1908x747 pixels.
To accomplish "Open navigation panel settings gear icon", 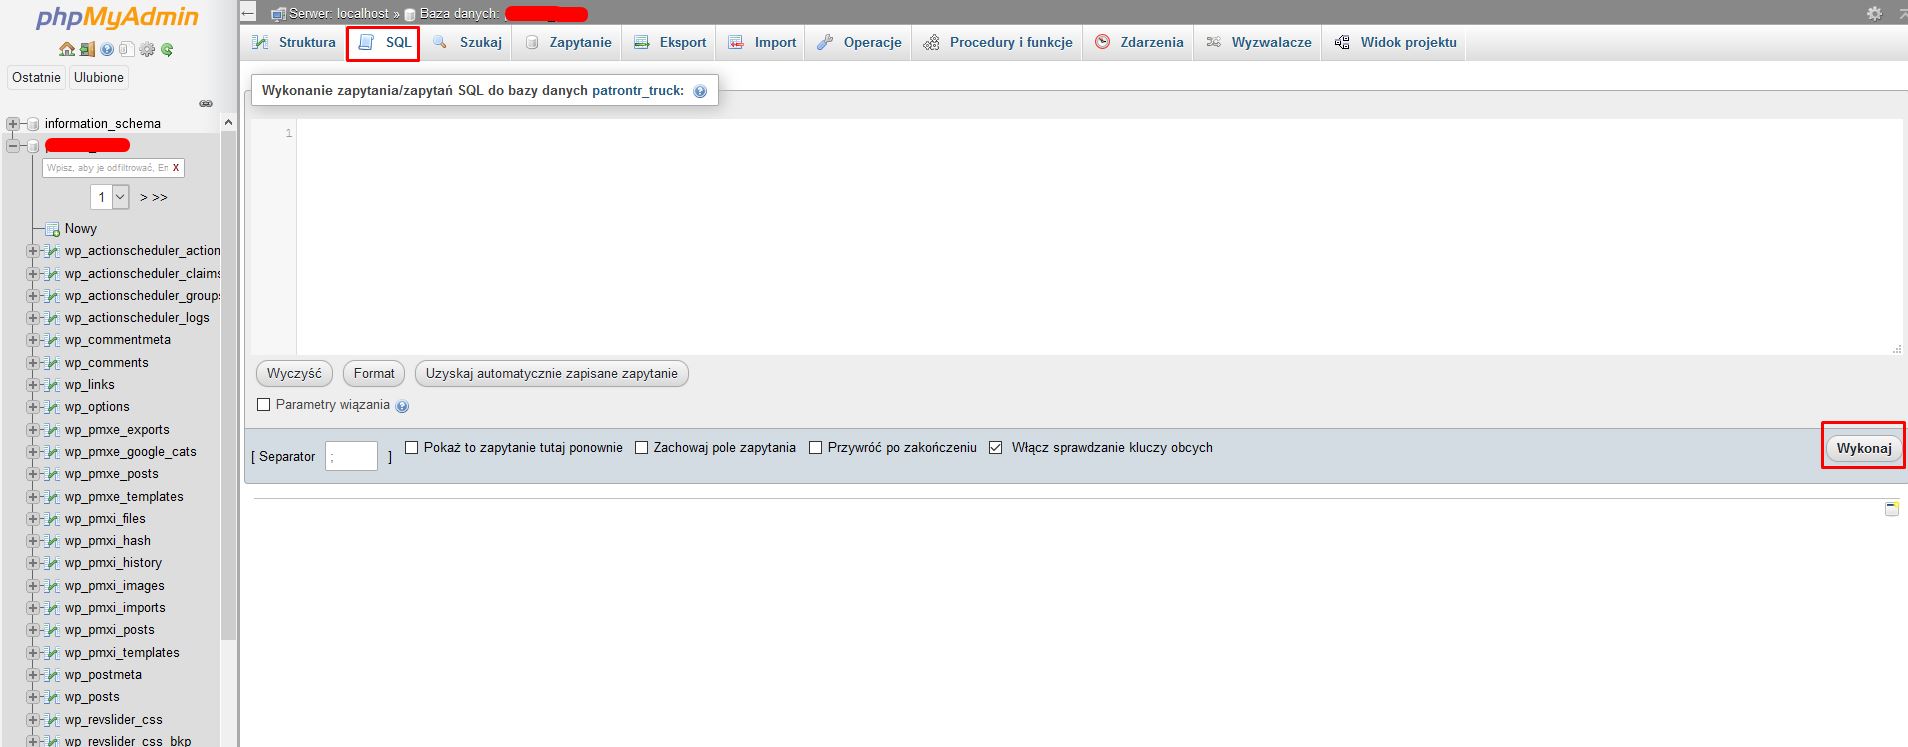I will coord(147,49).
